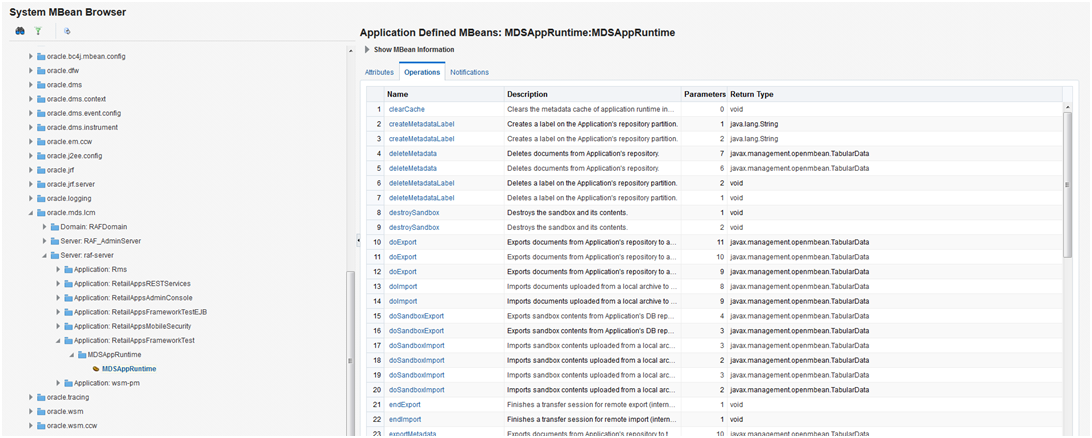1092x438 pixels.
Task: Select the MDSAppRuntime bean leaf label
Action: tap(129, 369)
